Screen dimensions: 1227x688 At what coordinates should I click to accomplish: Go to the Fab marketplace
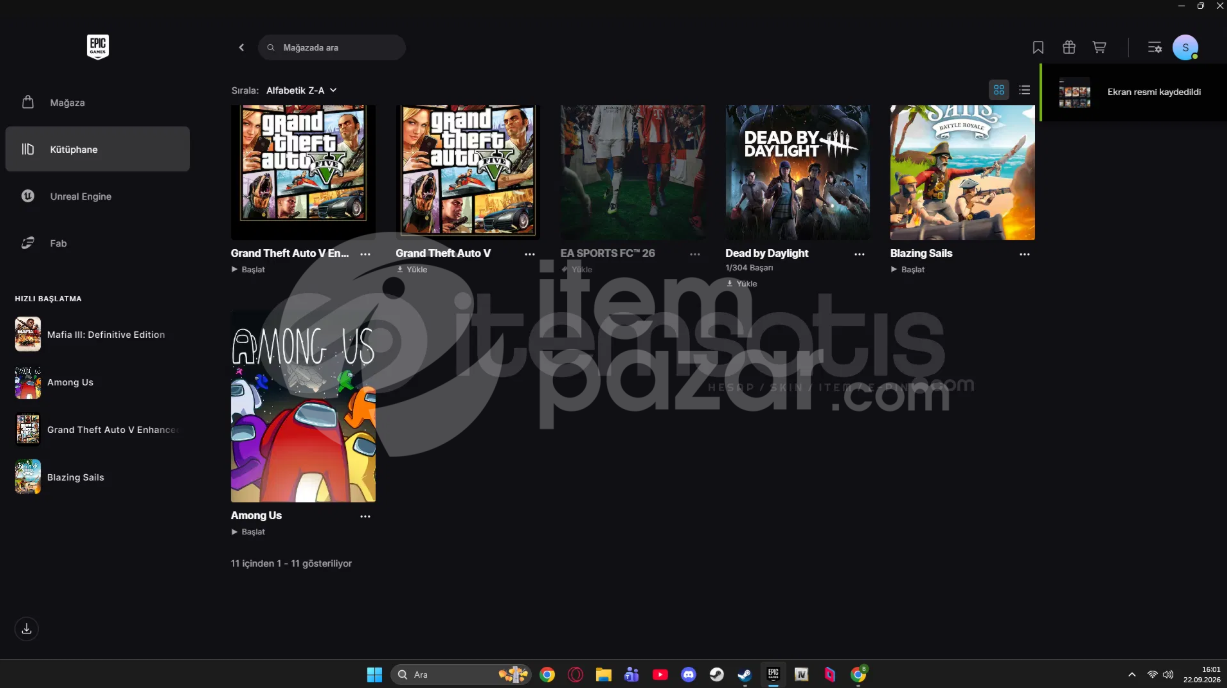97,243
